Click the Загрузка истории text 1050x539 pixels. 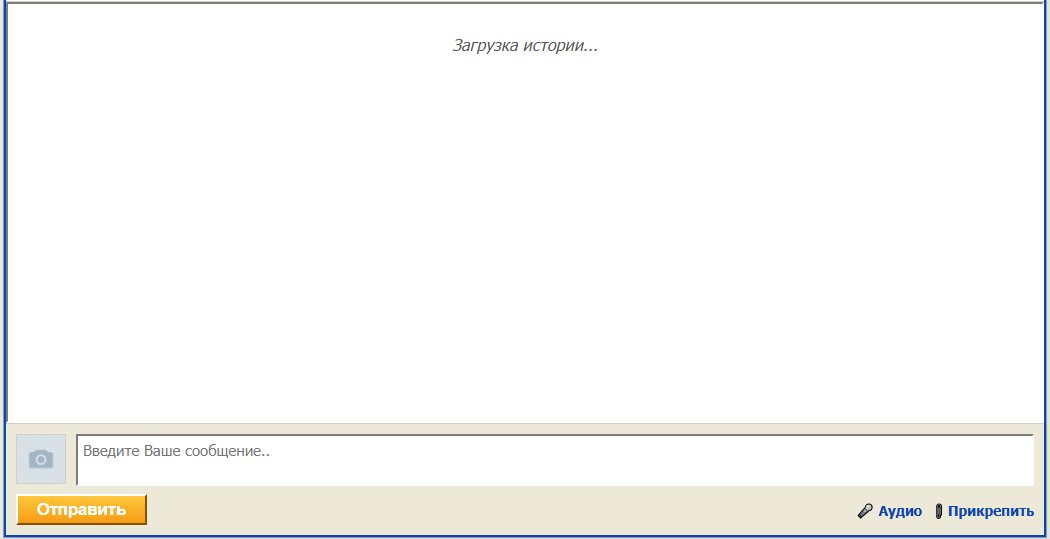click(x=525, y=46)
